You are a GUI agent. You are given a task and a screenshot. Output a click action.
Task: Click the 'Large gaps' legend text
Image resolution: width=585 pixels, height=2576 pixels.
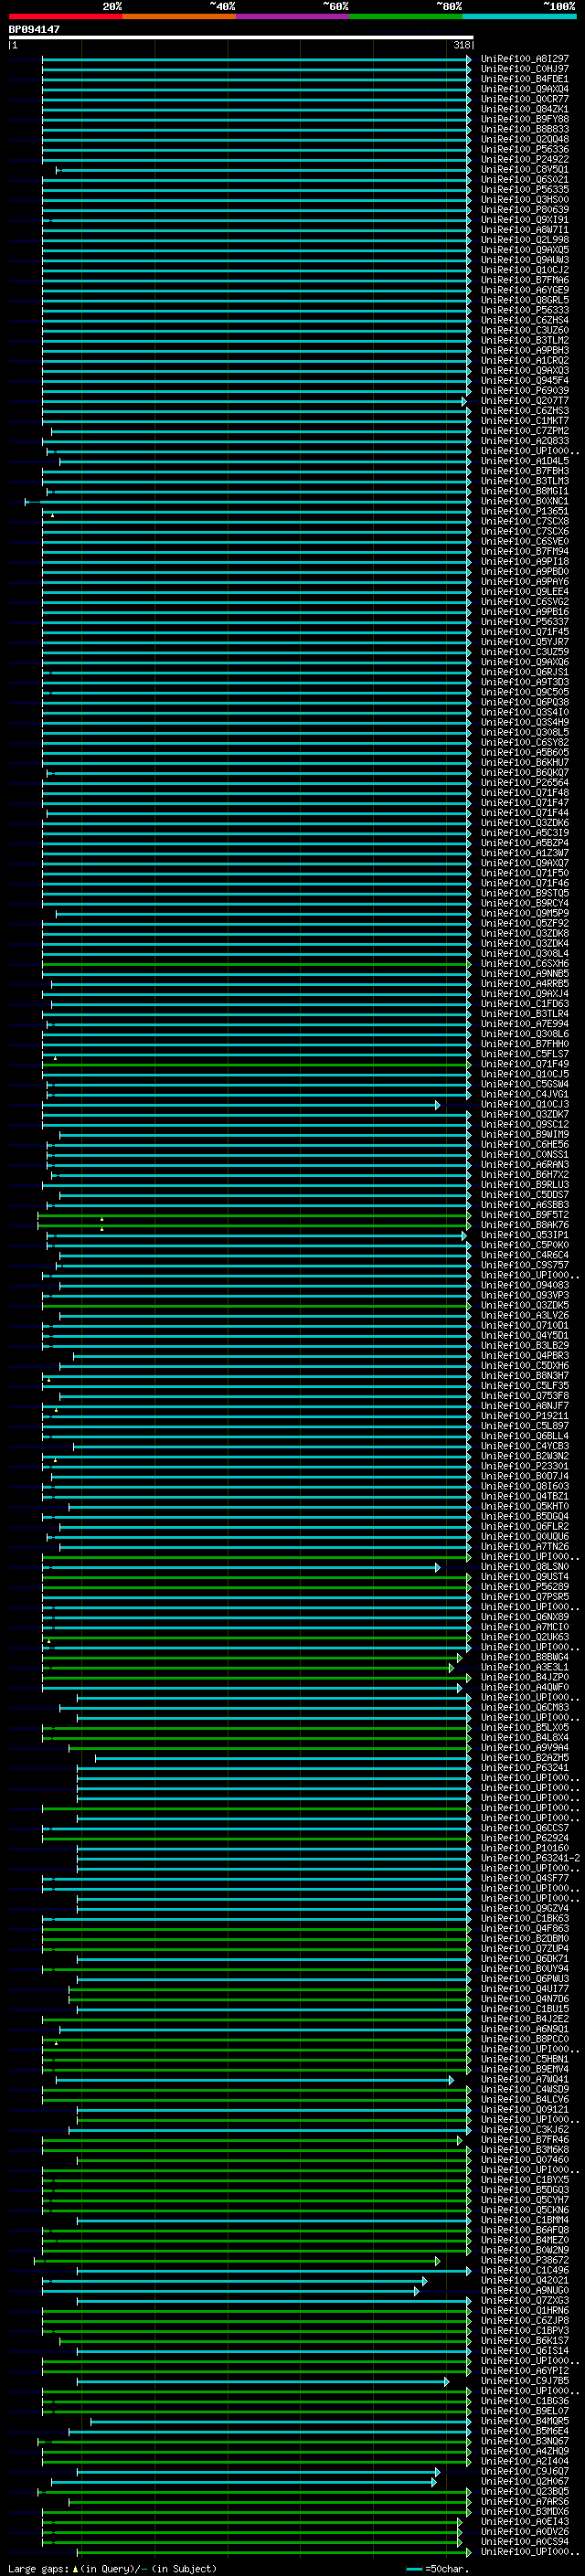click(x=38, y=2569)
